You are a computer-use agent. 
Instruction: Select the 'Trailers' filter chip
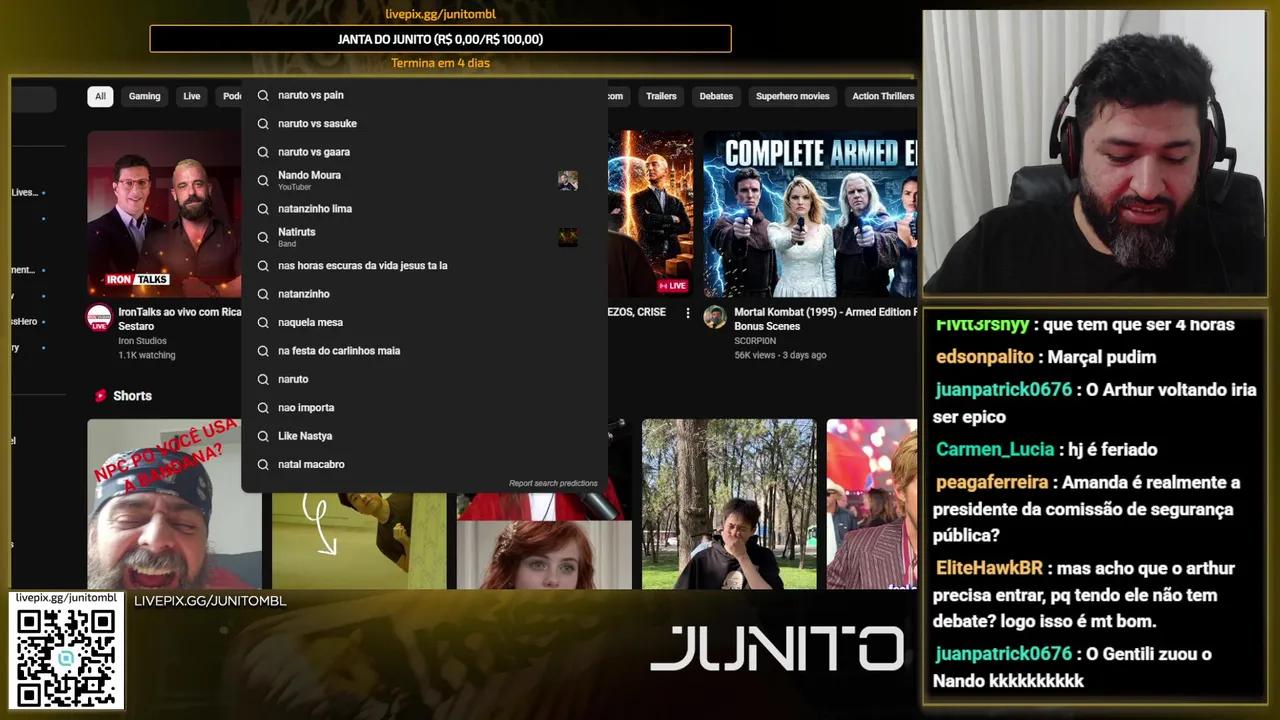coord(661,96)
